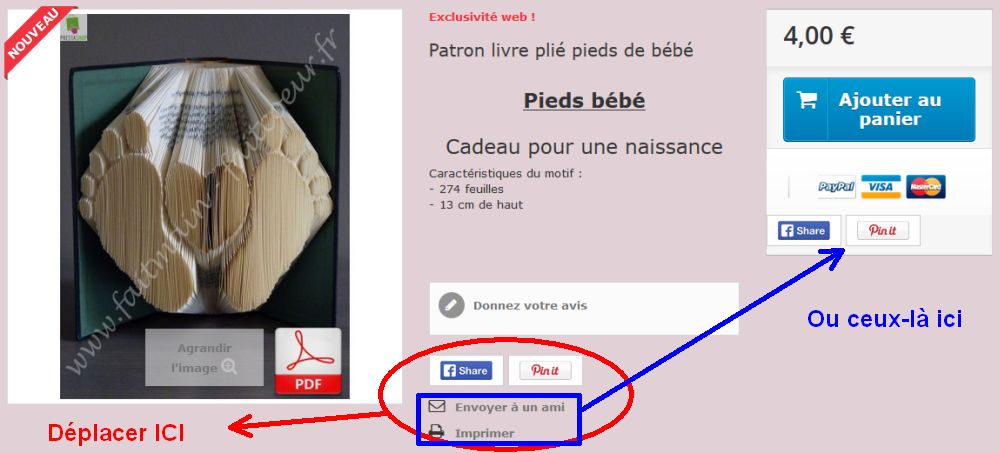
Task: Click the shopping cart icon
Action: pos(807,100)
